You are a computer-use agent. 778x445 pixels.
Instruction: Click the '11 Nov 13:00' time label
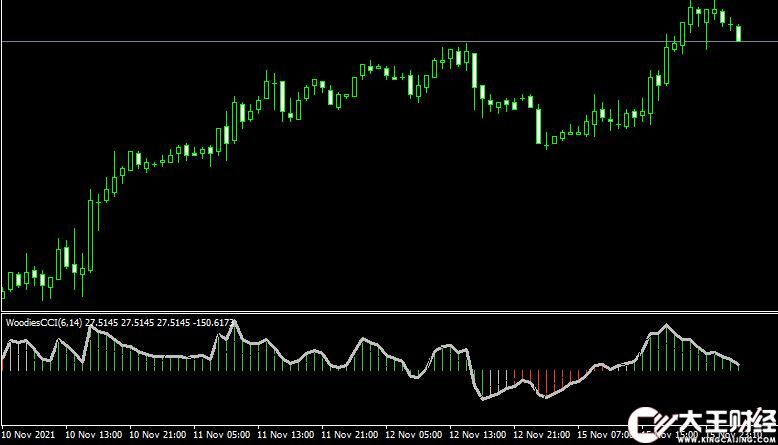pyautogui.click(x=286, y=435)
